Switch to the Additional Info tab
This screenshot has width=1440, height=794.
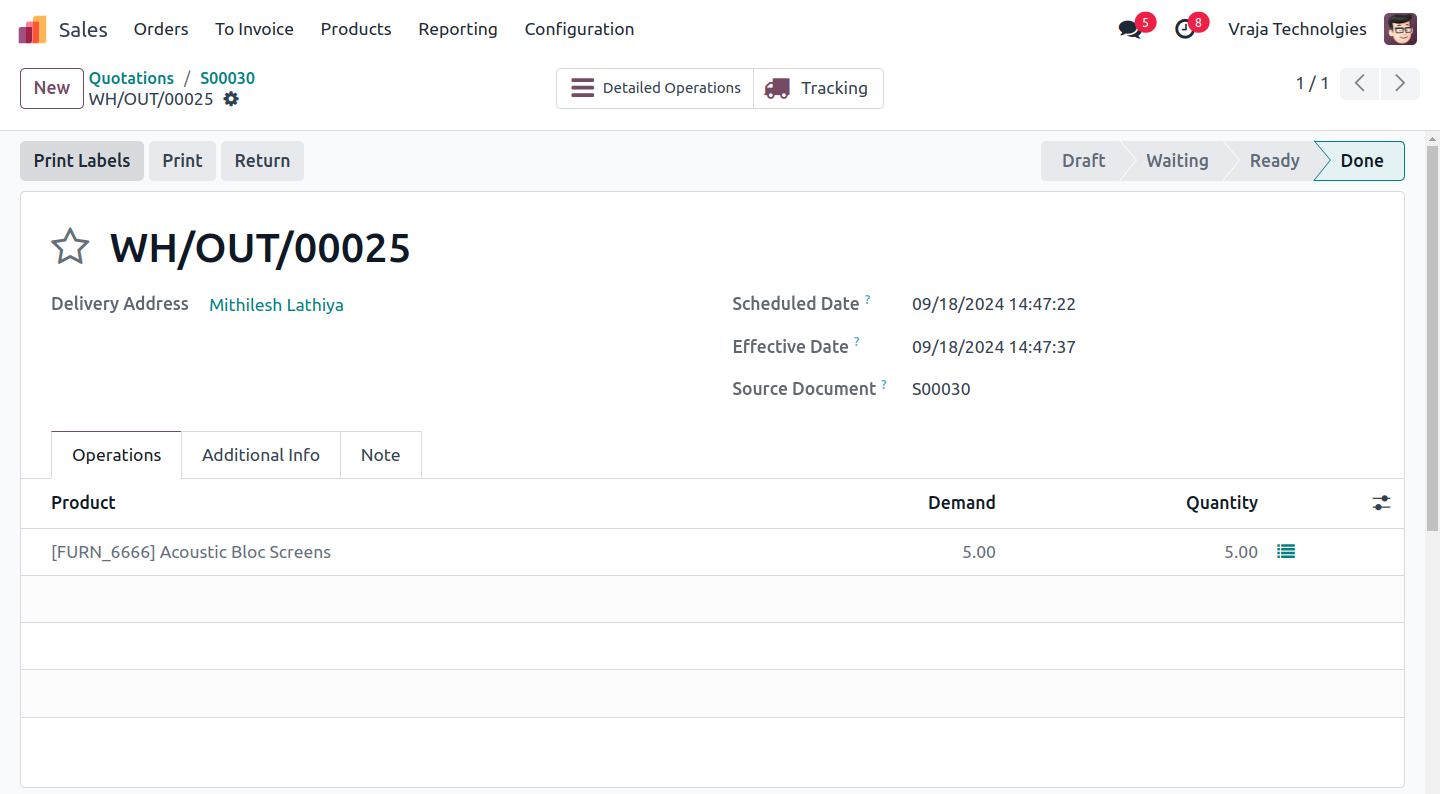[261, 455]
